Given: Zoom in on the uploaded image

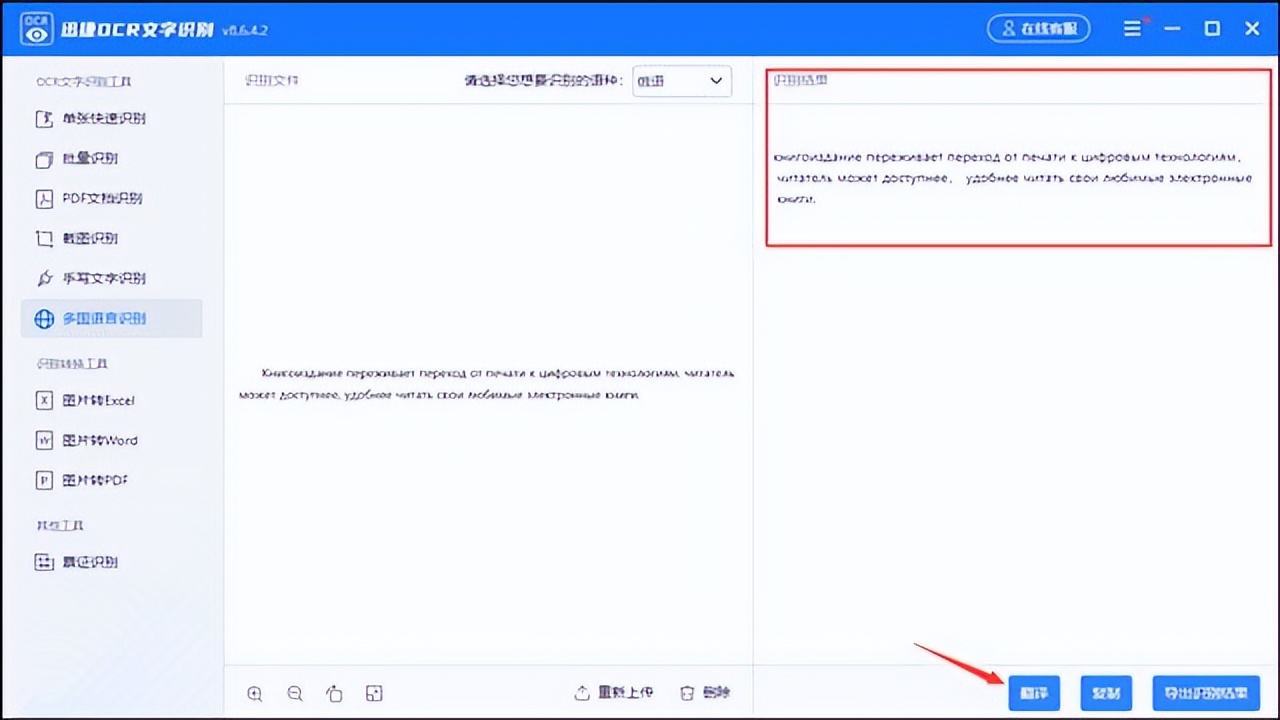Looking at the screenshot, I should point(254,692).
